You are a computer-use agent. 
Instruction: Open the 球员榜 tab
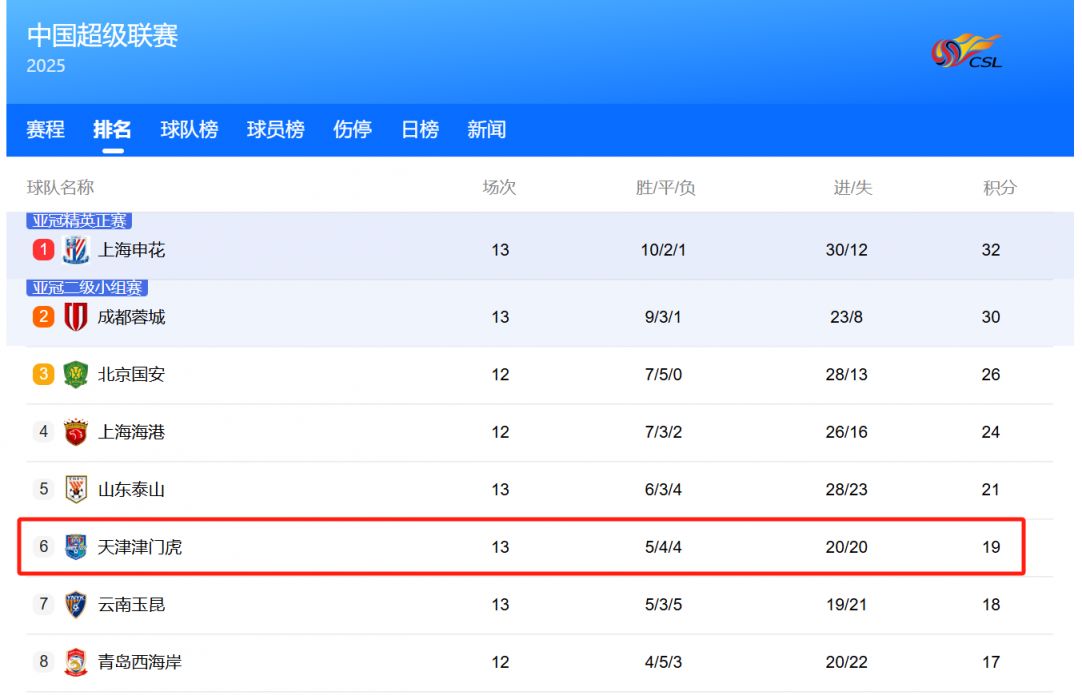point(275,130)
